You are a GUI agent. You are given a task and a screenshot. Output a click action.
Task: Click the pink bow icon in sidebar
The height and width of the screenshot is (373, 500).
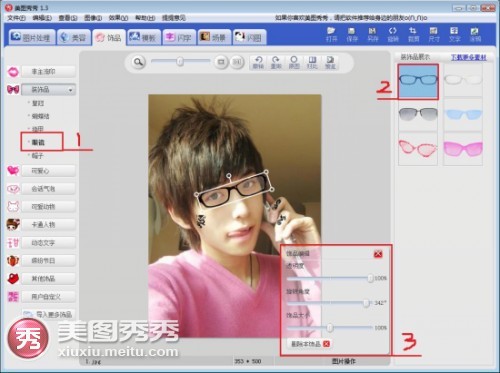point(13,89)
